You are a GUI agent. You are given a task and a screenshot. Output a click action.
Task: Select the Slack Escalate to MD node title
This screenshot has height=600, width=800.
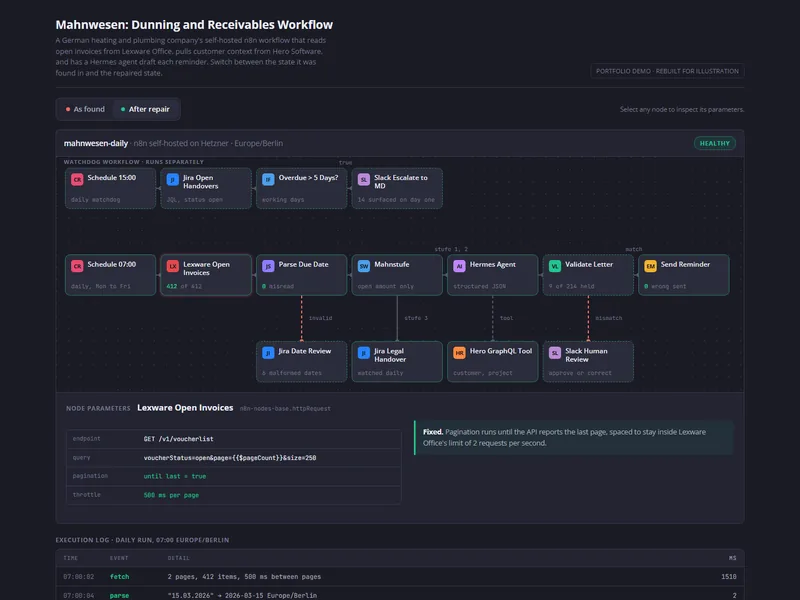[401, 182]
